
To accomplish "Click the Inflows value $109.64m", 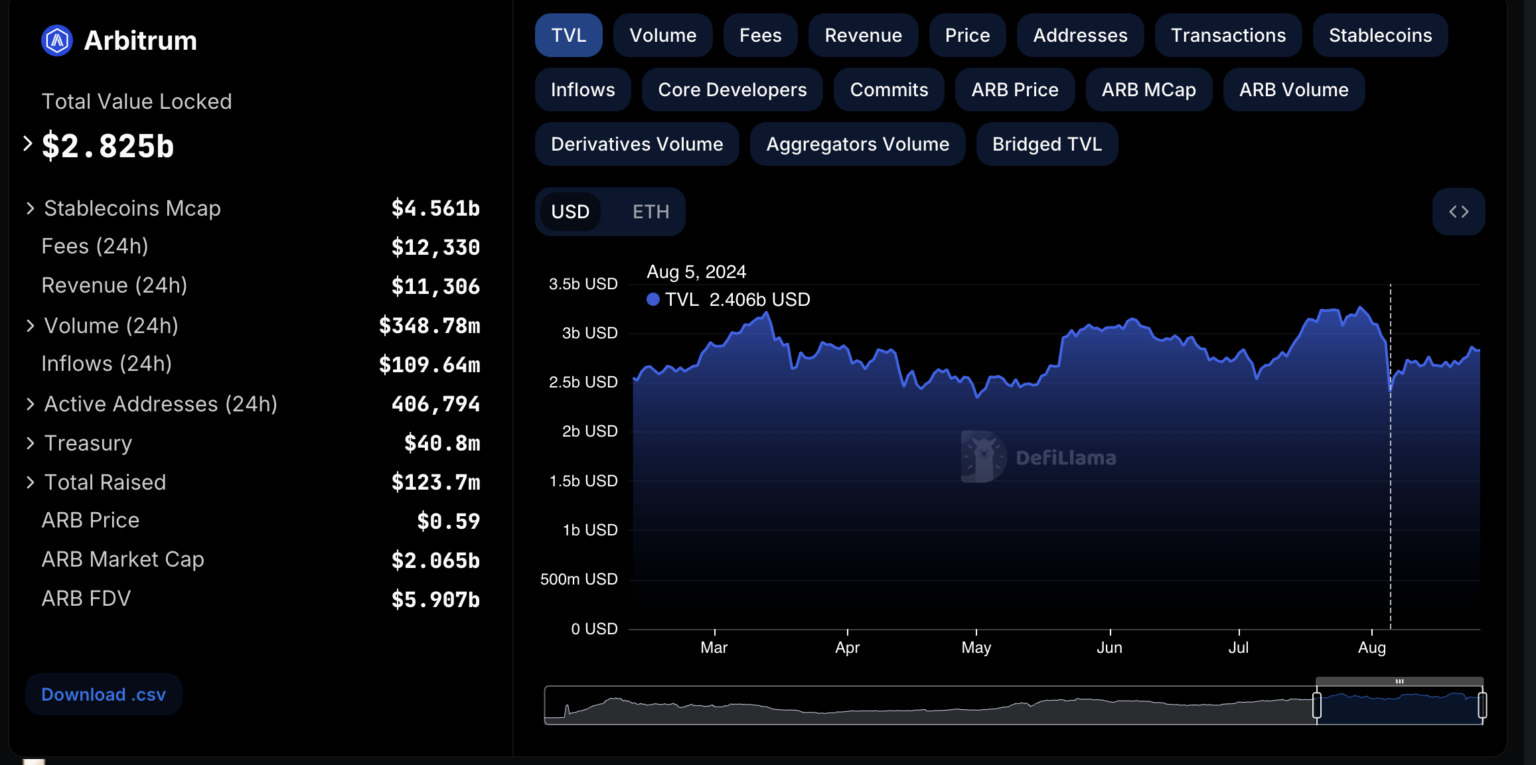I will click(430, 364).
